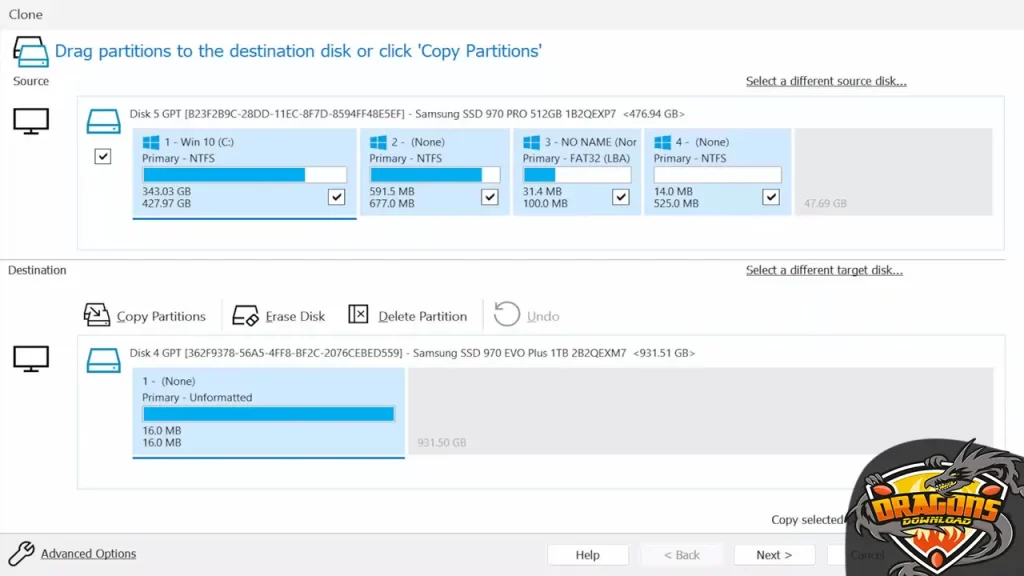Screen dimensions: 1024x576
Task: Select the Copy Partitions tool icon
Action: tap(97, 314)
